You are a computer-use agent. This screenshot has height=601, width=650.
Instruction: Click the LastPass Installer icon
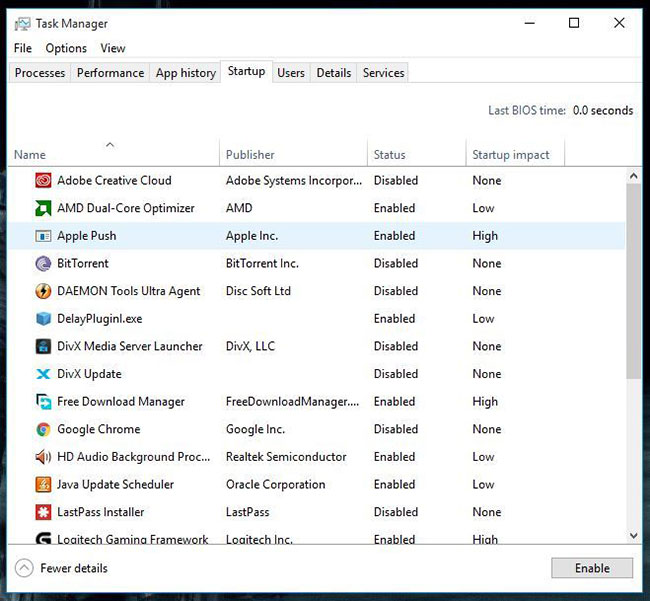[43, 512]
